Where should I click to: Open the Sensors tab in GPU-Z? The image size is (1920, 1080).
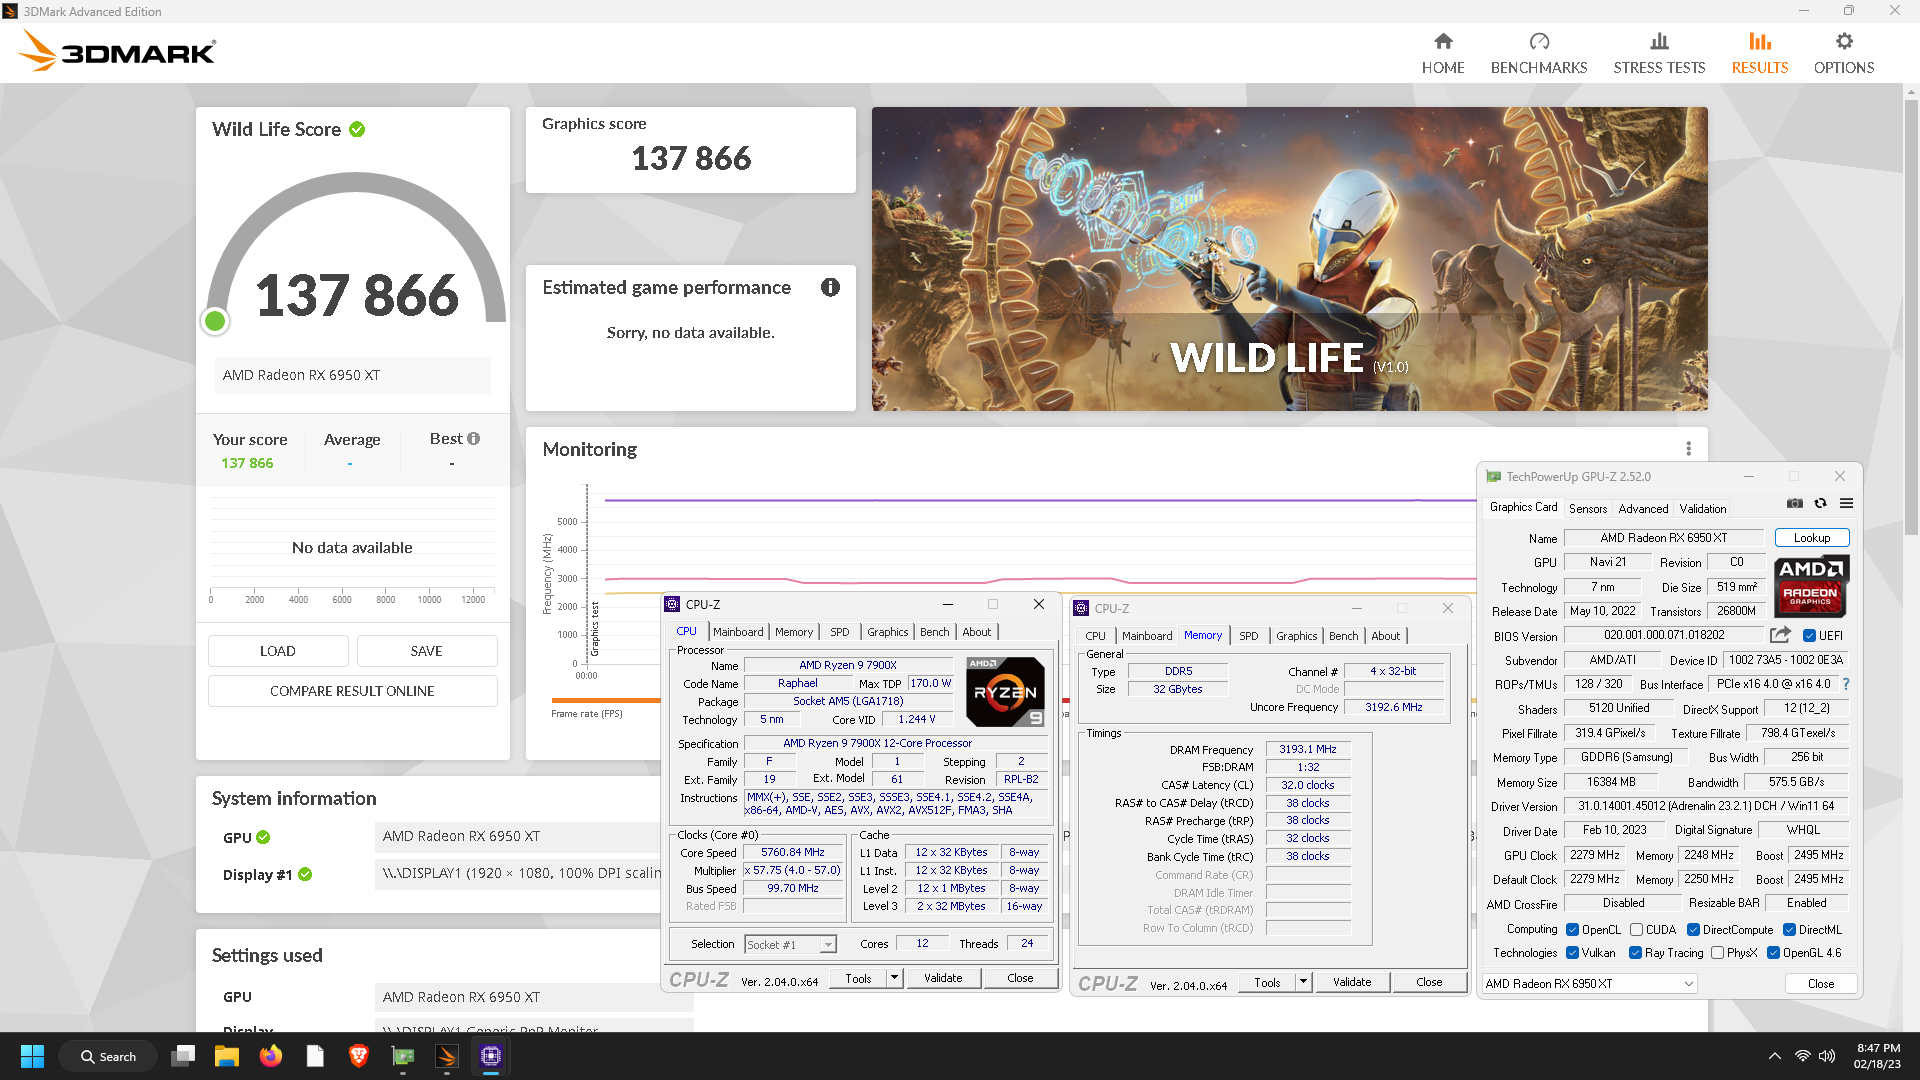tap(1588, 508)
